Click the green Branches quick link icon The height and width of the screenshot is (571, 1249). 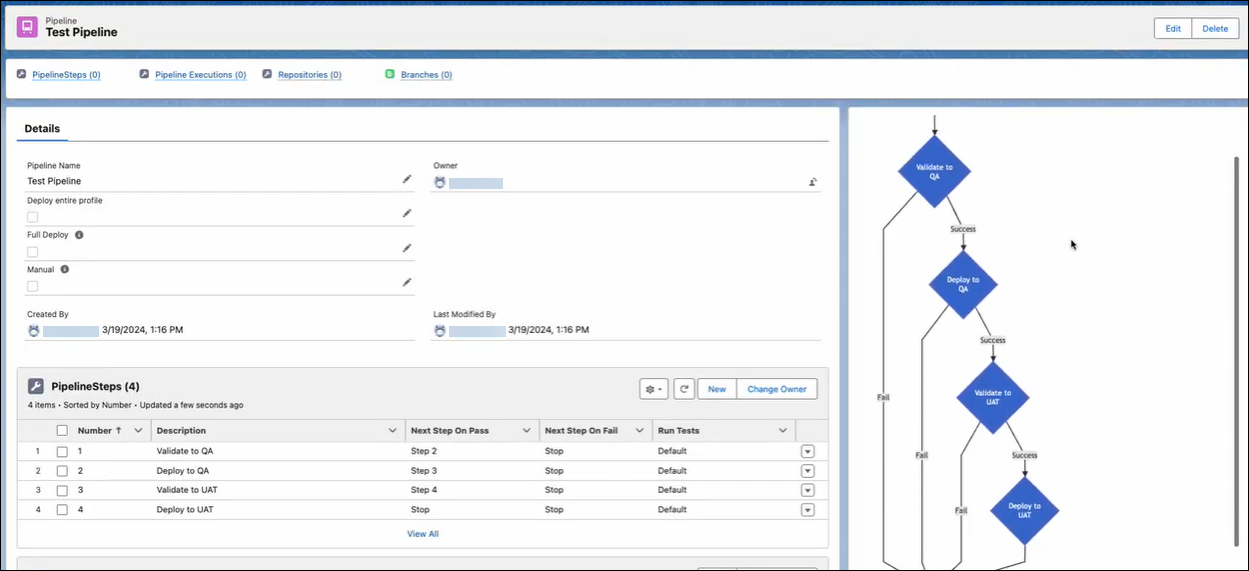click(390, 74)
